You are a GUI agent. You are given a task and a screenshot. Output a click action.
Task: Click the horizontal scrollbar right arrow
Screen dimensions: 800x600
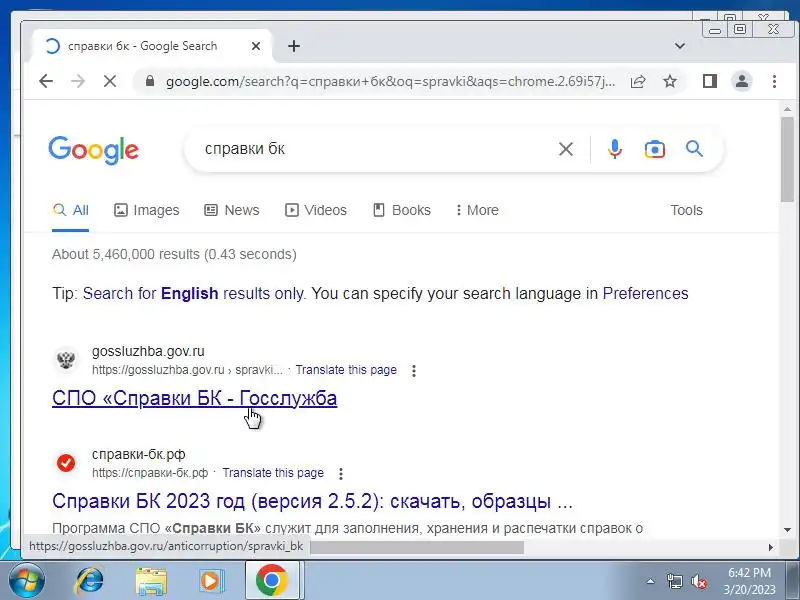(770, 547)
